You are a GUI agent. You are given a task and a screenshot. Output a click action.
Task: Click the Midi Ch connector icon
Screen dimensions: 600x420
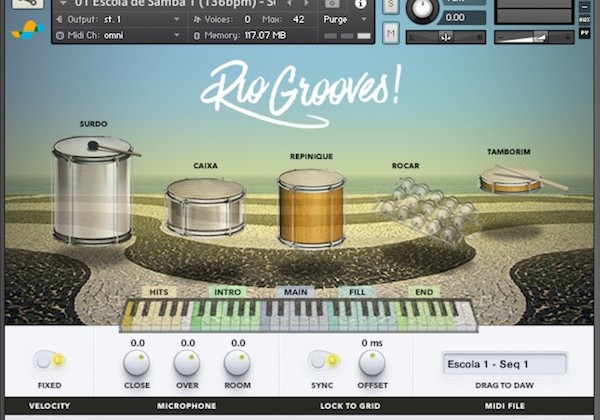60,35
